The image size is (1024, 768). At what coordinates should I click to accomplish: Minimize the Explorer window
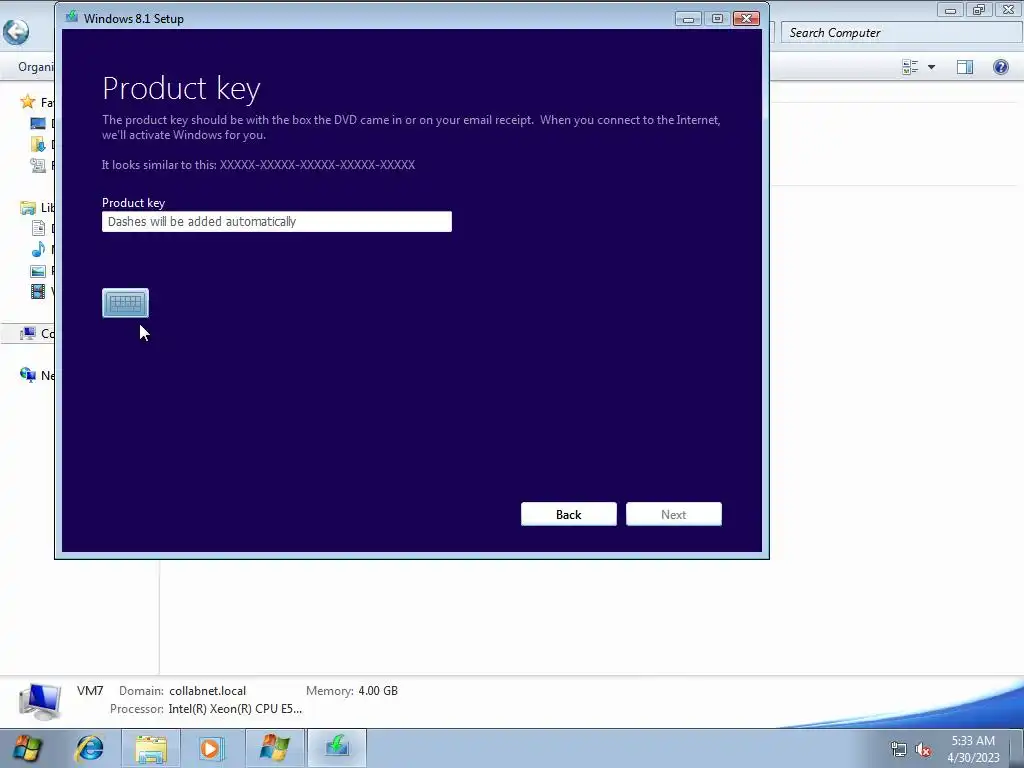951,10
